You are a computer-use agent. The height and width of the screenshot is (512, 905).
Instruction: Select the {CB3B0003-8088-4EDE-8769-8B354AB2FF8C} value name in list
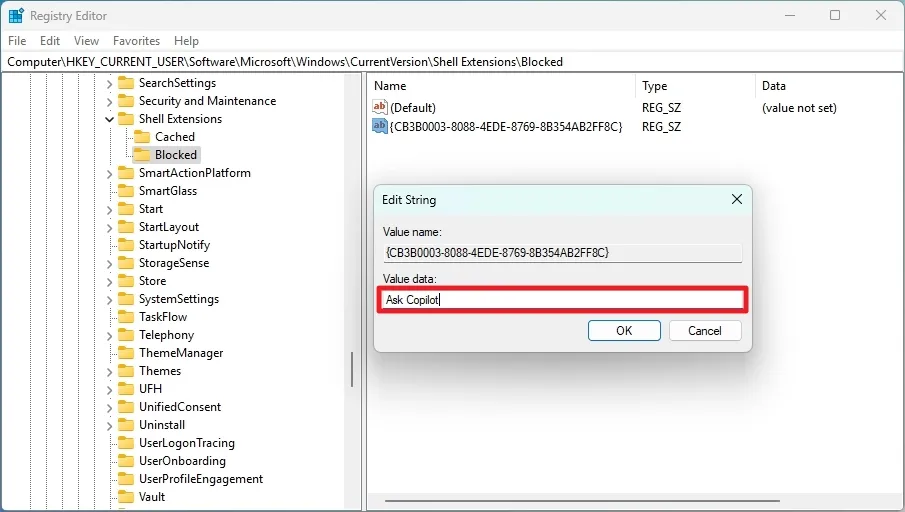coord(506,126)
